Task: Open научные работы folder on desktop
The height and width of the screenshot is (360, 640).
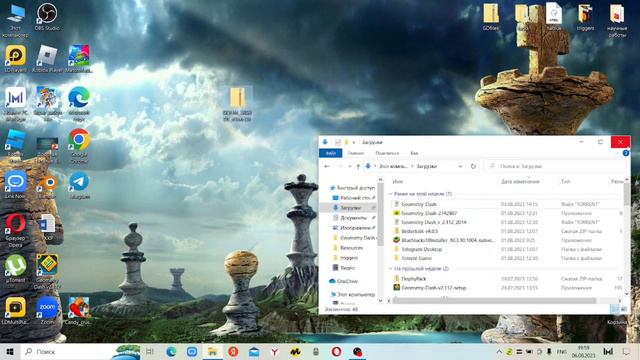Action: (617, 20)
